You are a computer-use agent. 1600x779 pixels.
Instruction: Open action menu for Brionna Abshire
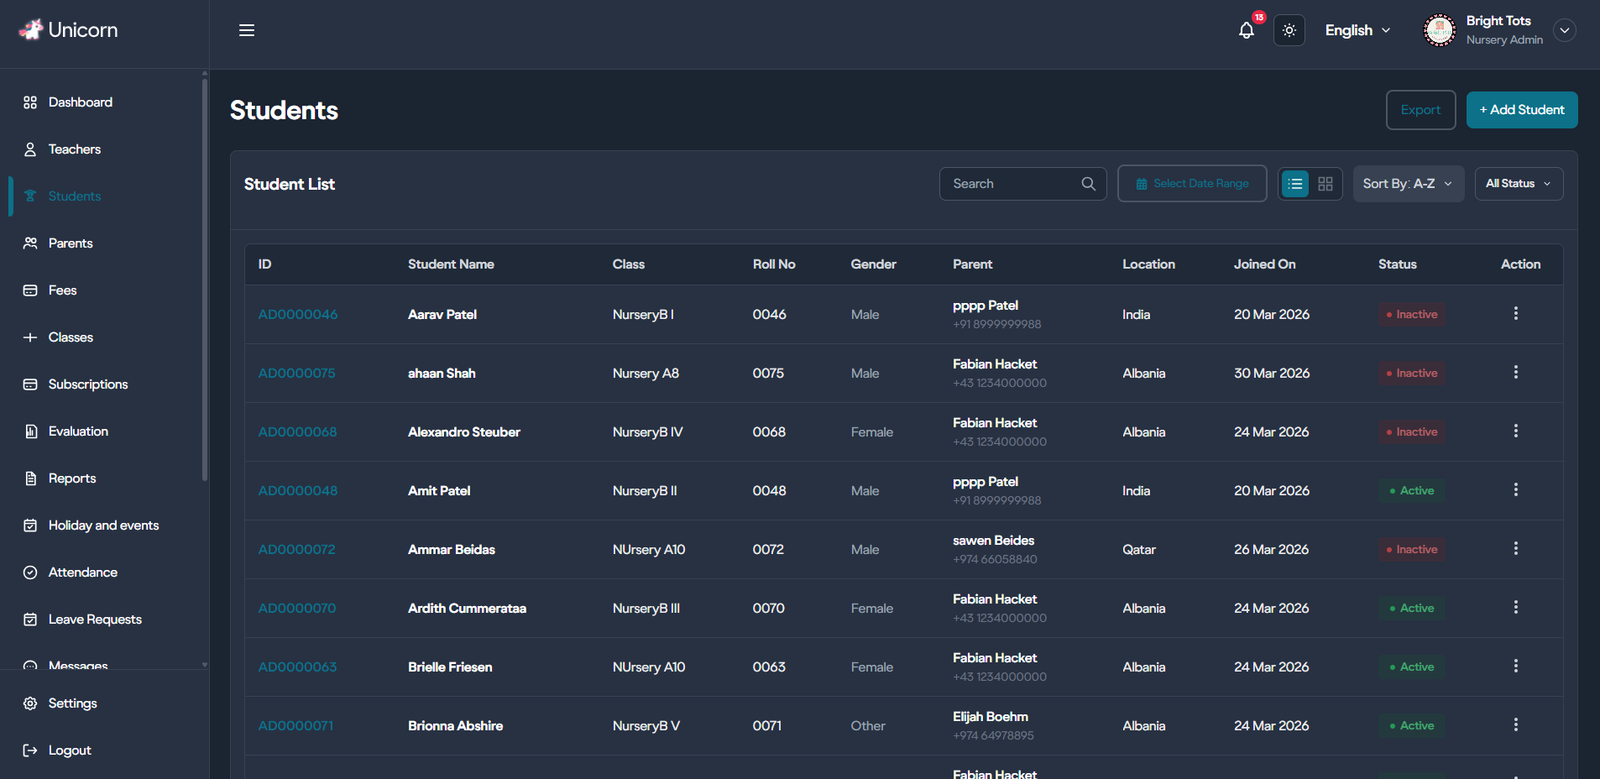[x=1516, y=725]
